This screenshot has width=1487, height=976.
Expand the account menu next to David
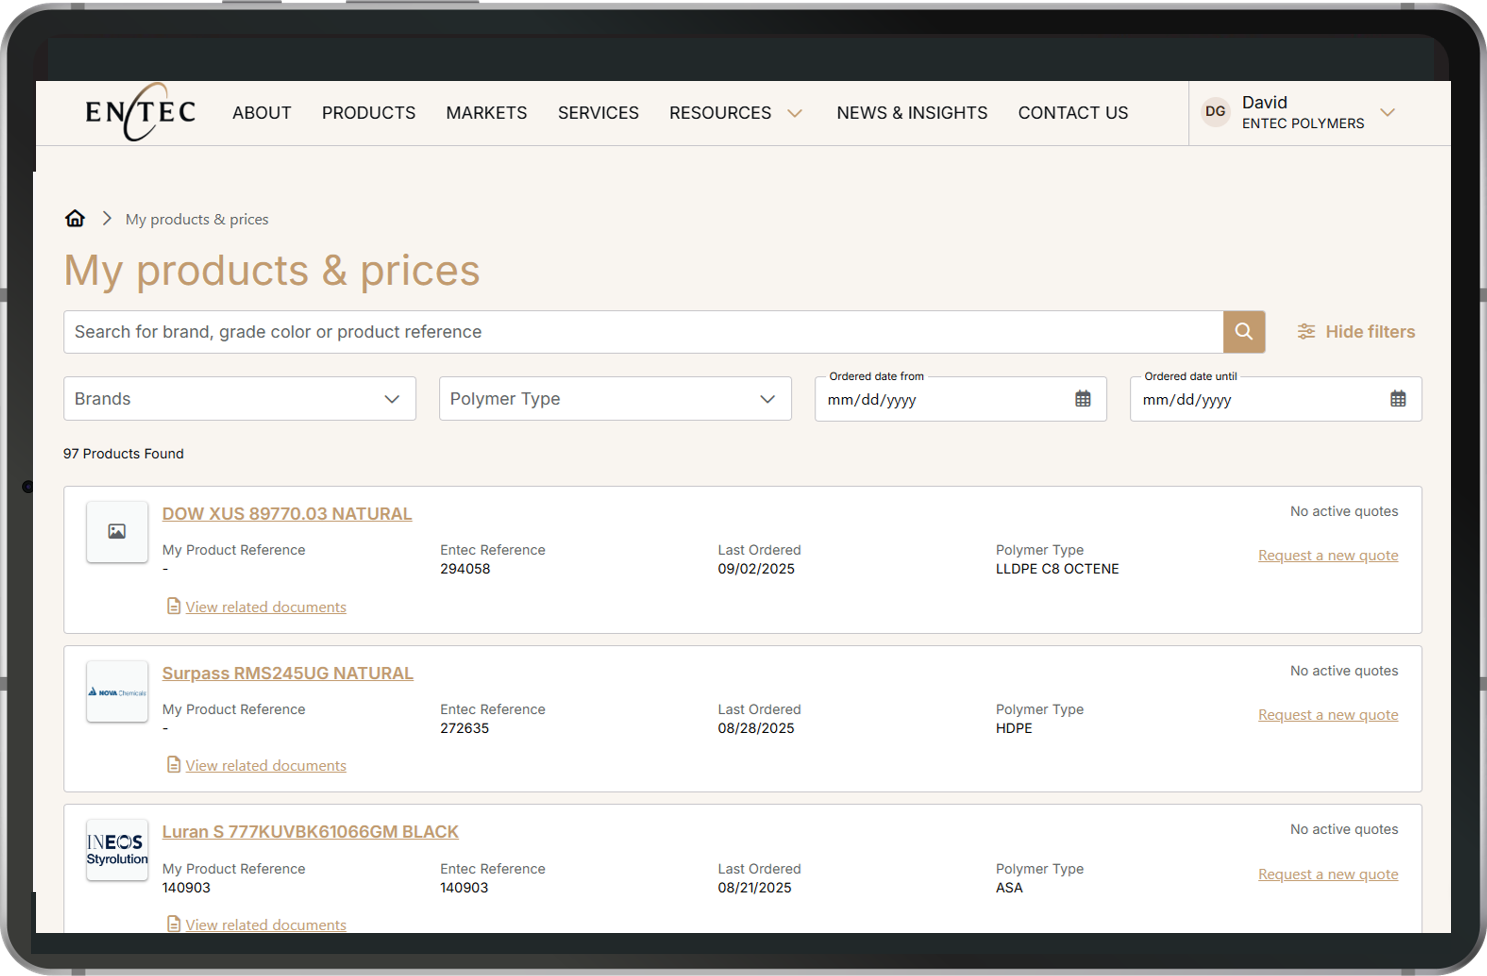coord(1388,112)
